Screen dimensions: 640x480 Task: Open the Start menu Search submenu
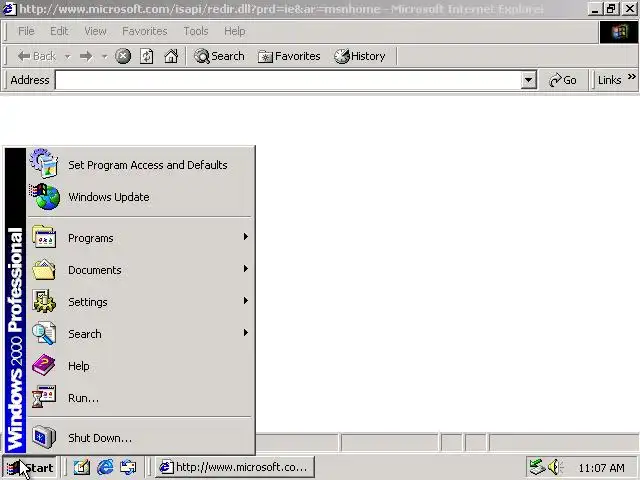click(140, 334)
